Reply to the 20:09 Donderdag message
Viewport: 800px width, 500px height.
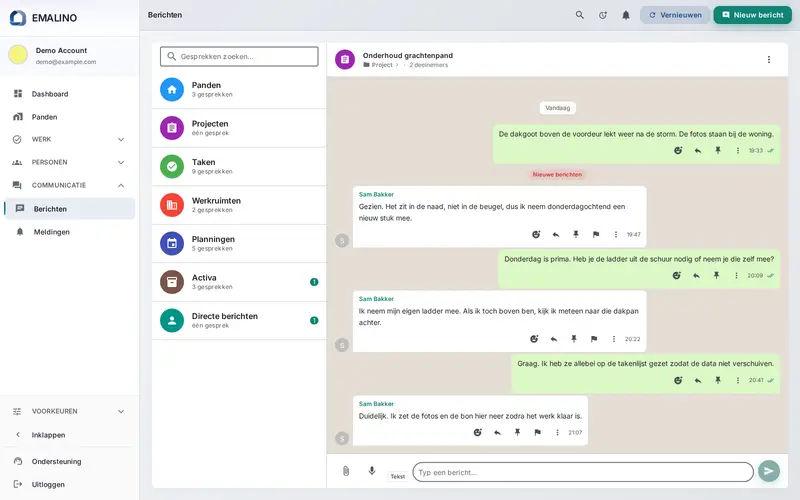pyautogui.click(x=696, y=276)
